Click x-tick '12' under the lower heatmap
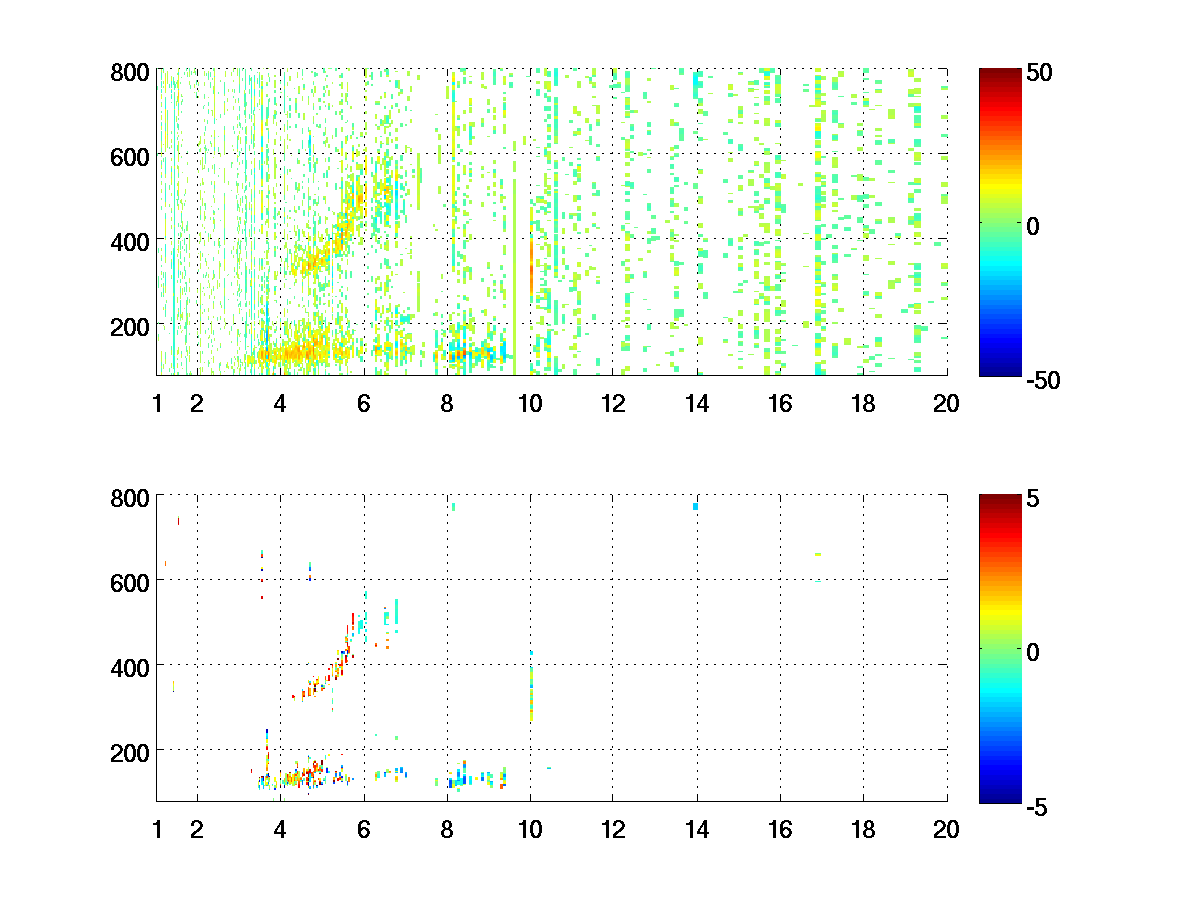 pos(613,829)
